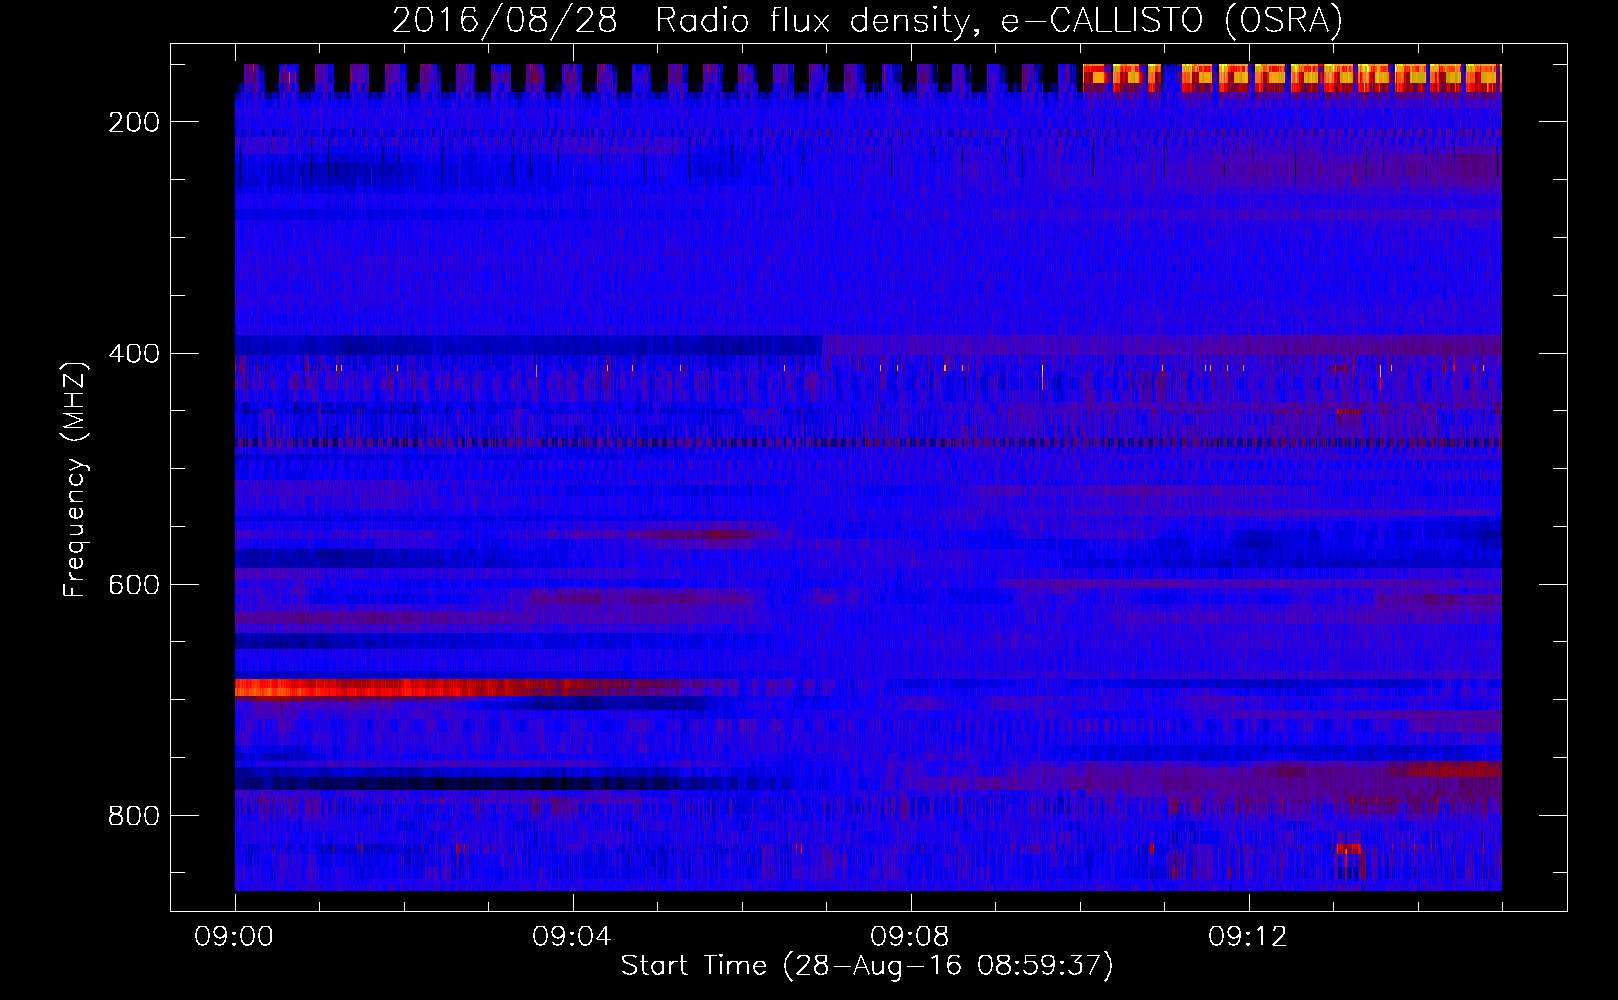
Task: Select the 600 frequency tick label
Action: [134, 585]
